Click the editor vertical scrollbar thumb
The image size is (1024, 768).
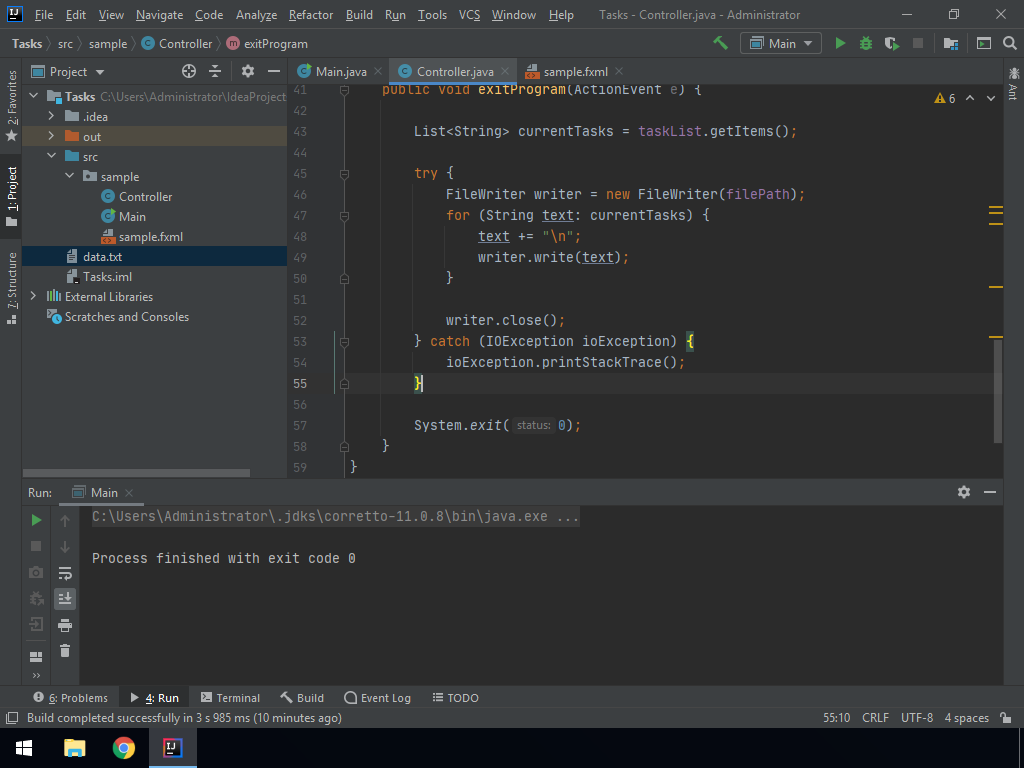[998, 392]
